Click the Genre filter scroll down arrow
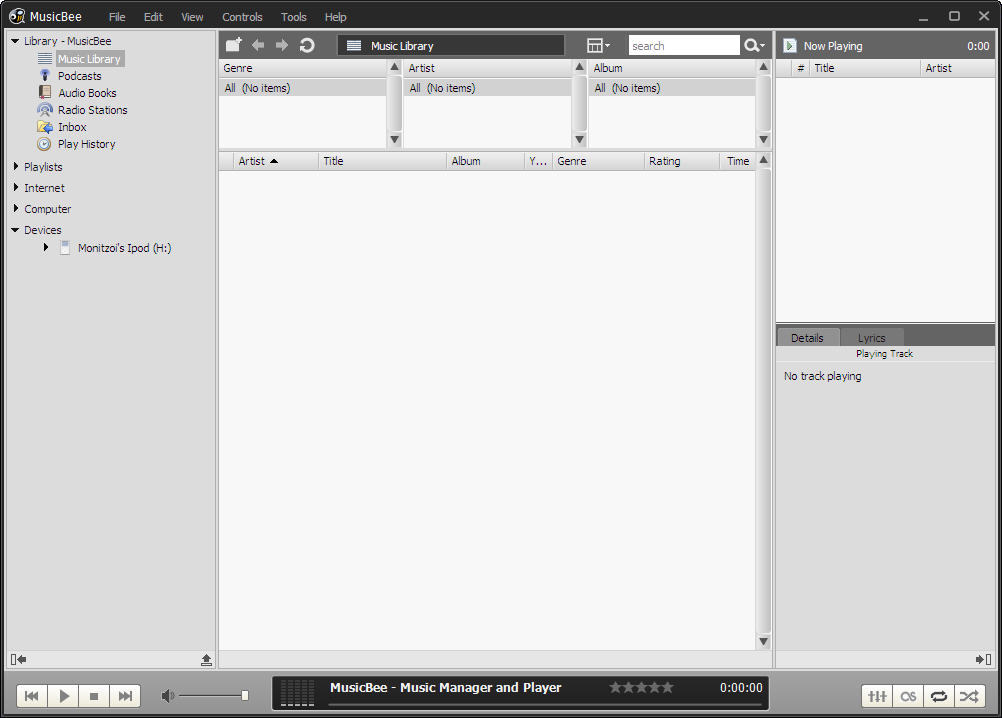Screen dimensions: 1002x718 pos(394,139)
